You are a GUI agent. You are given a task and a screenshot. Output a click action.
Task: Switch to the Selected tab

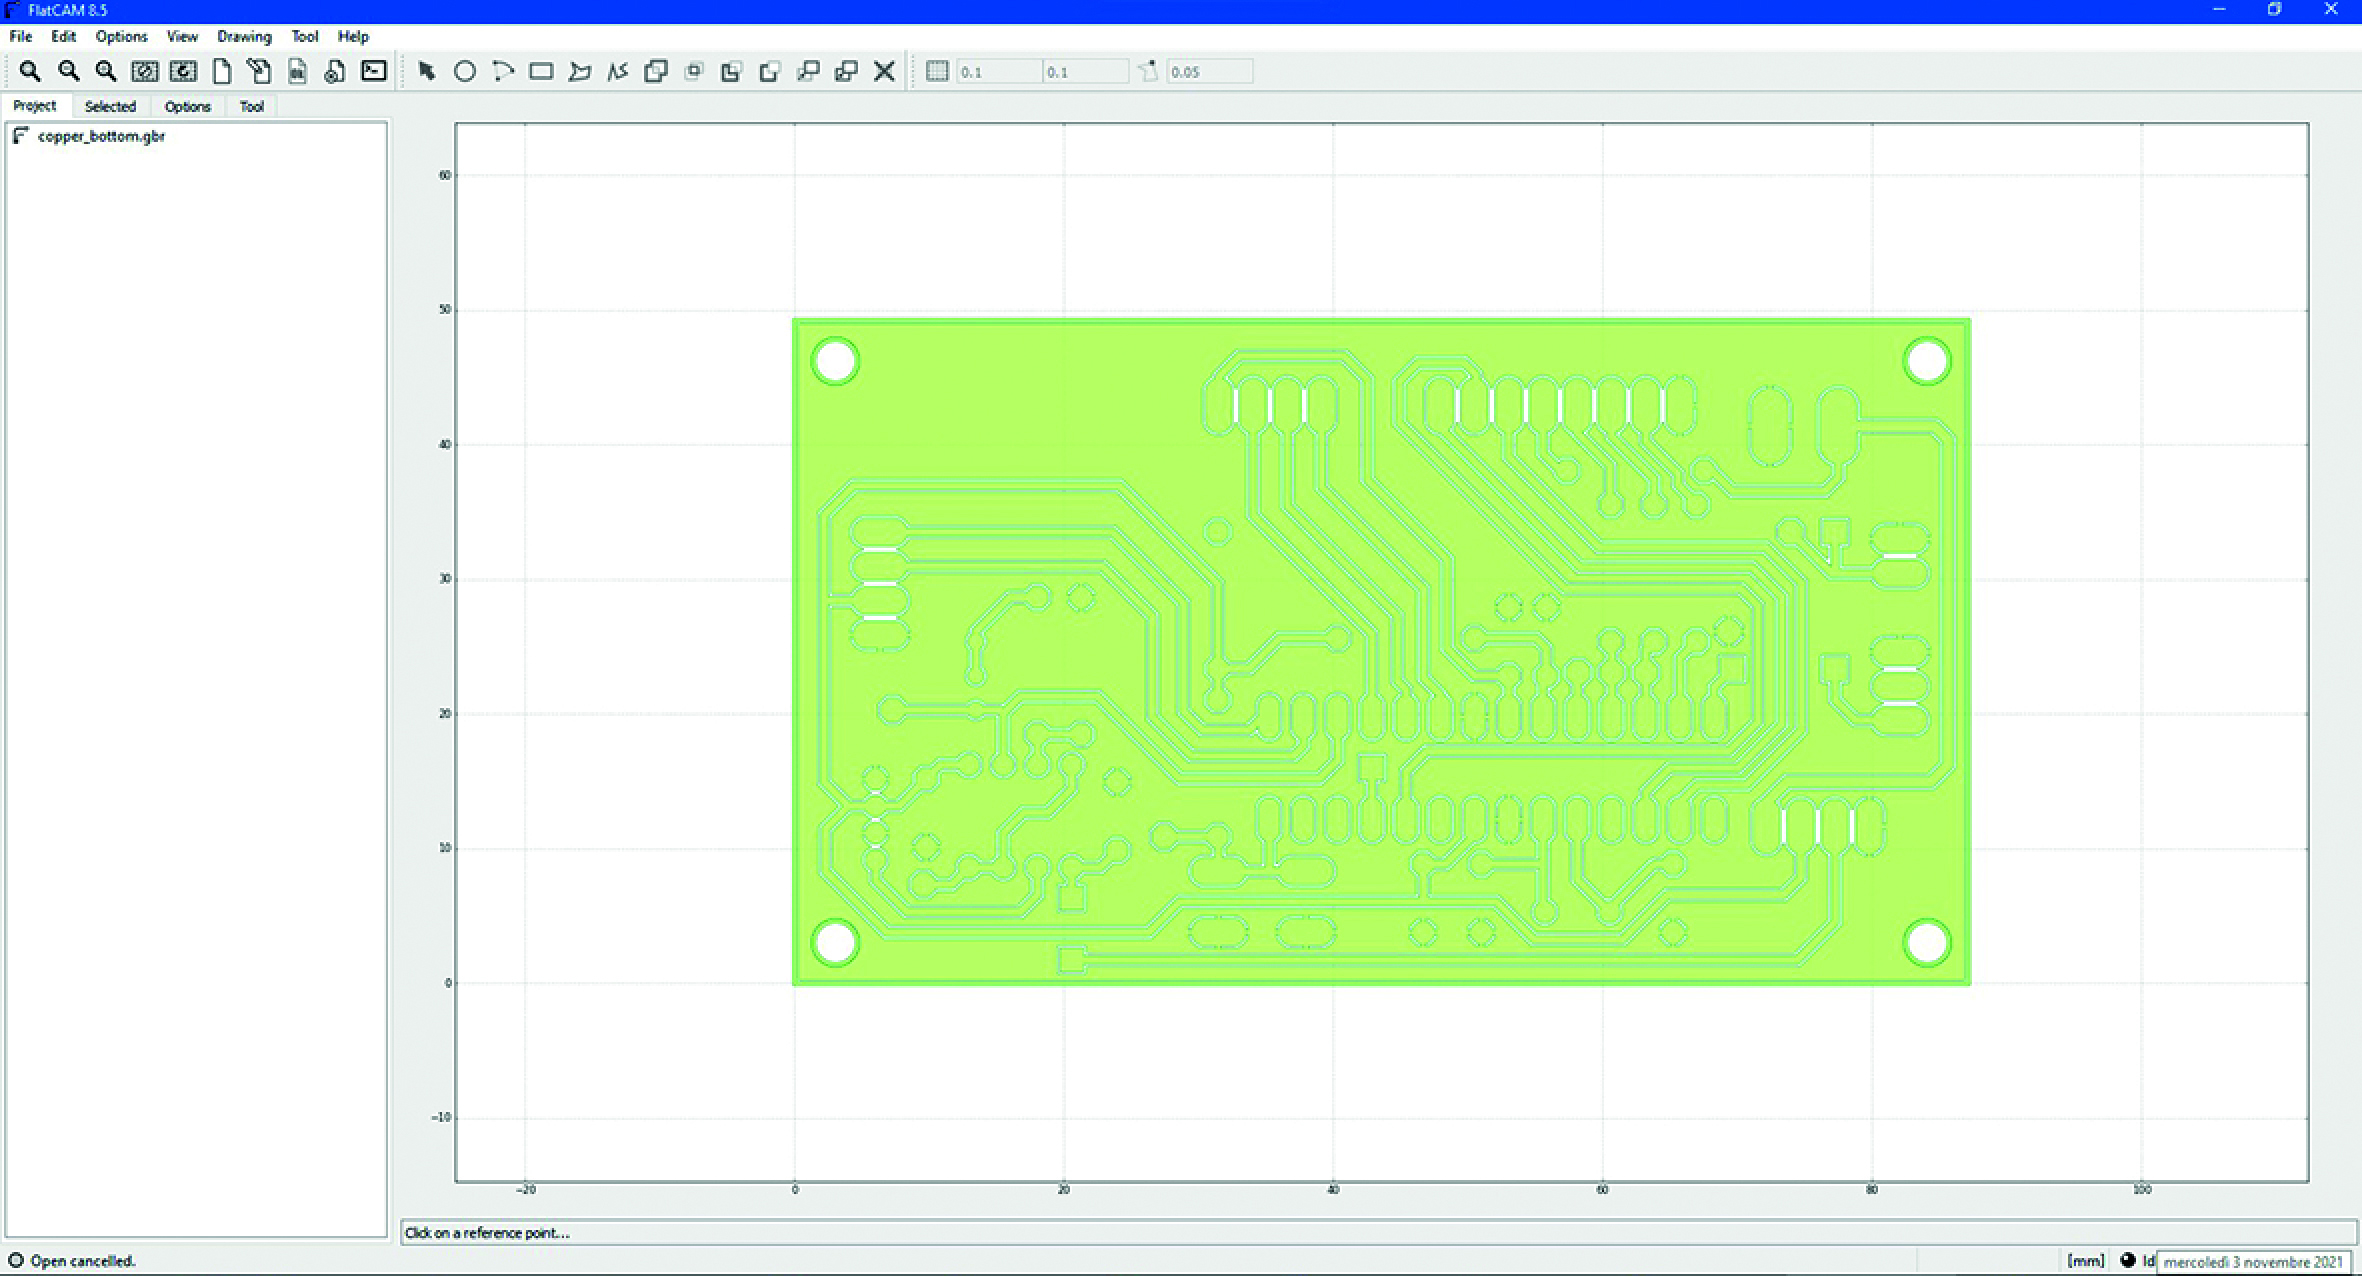[x=111, y=106]
